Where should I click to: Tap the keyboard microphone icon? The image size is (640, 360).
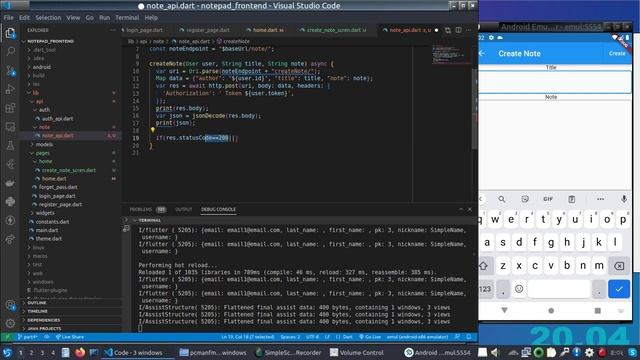(x=624, y=199)
